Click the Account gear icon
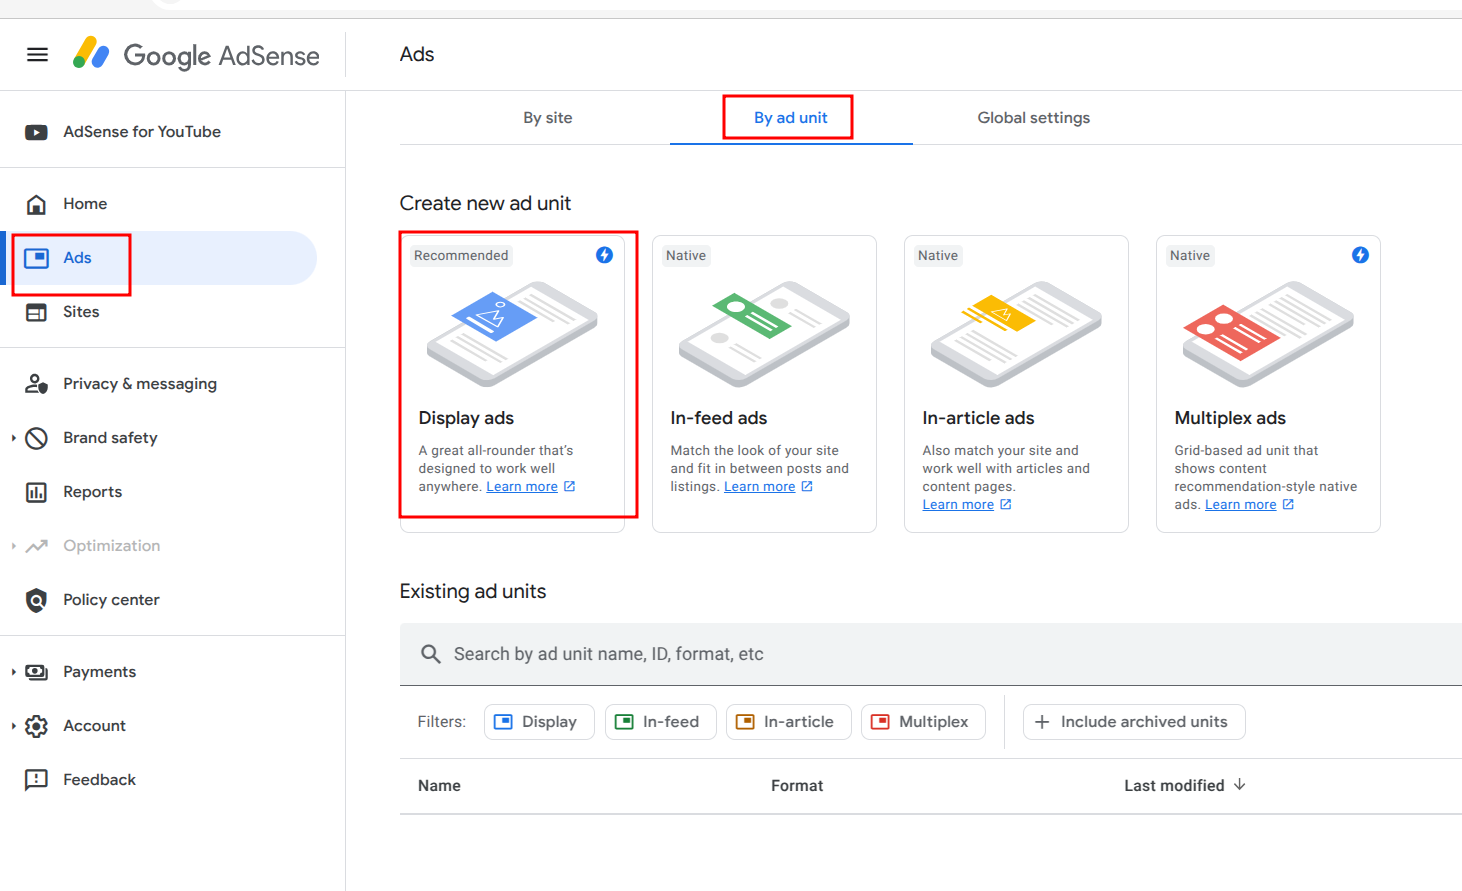 coord(36,726)
